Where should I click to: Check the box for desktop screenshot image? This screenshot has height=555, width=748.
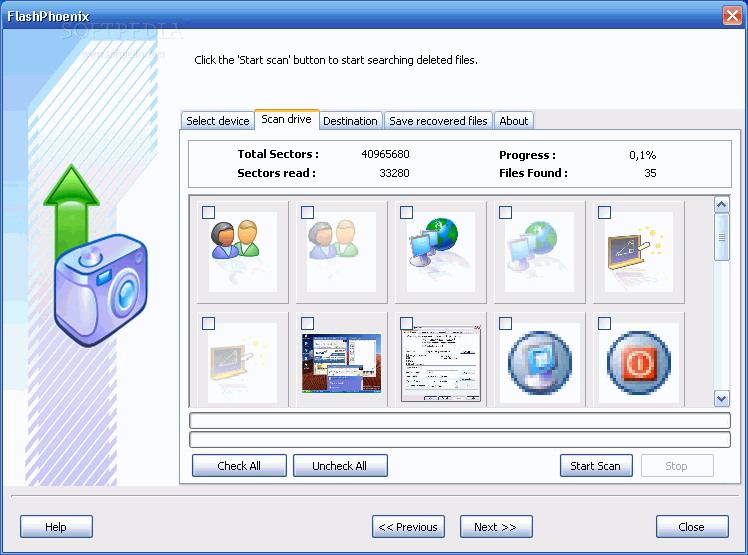coord(308,324)
